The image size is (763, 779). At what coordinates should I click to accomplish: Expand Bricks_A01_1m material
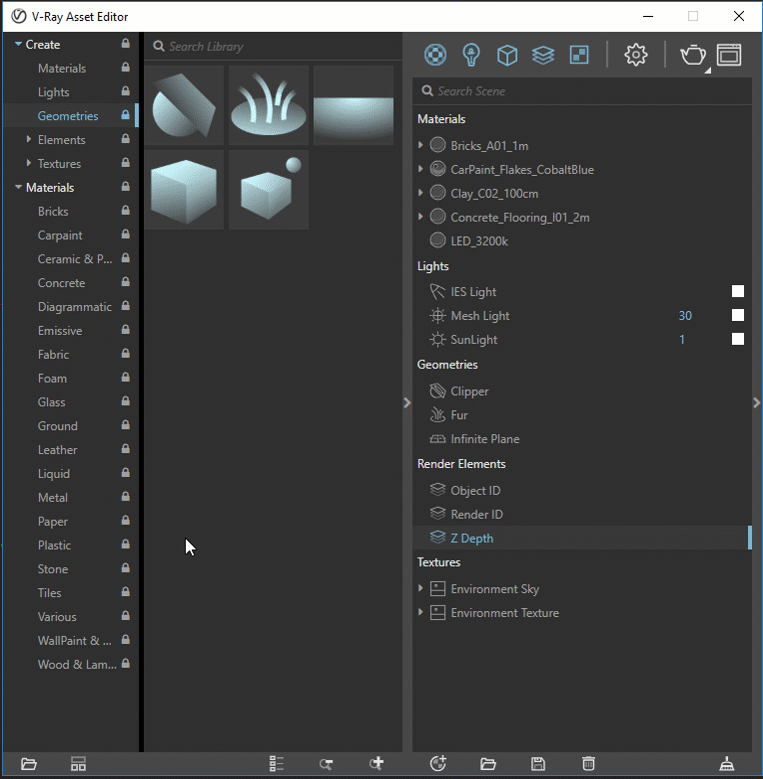421,145
